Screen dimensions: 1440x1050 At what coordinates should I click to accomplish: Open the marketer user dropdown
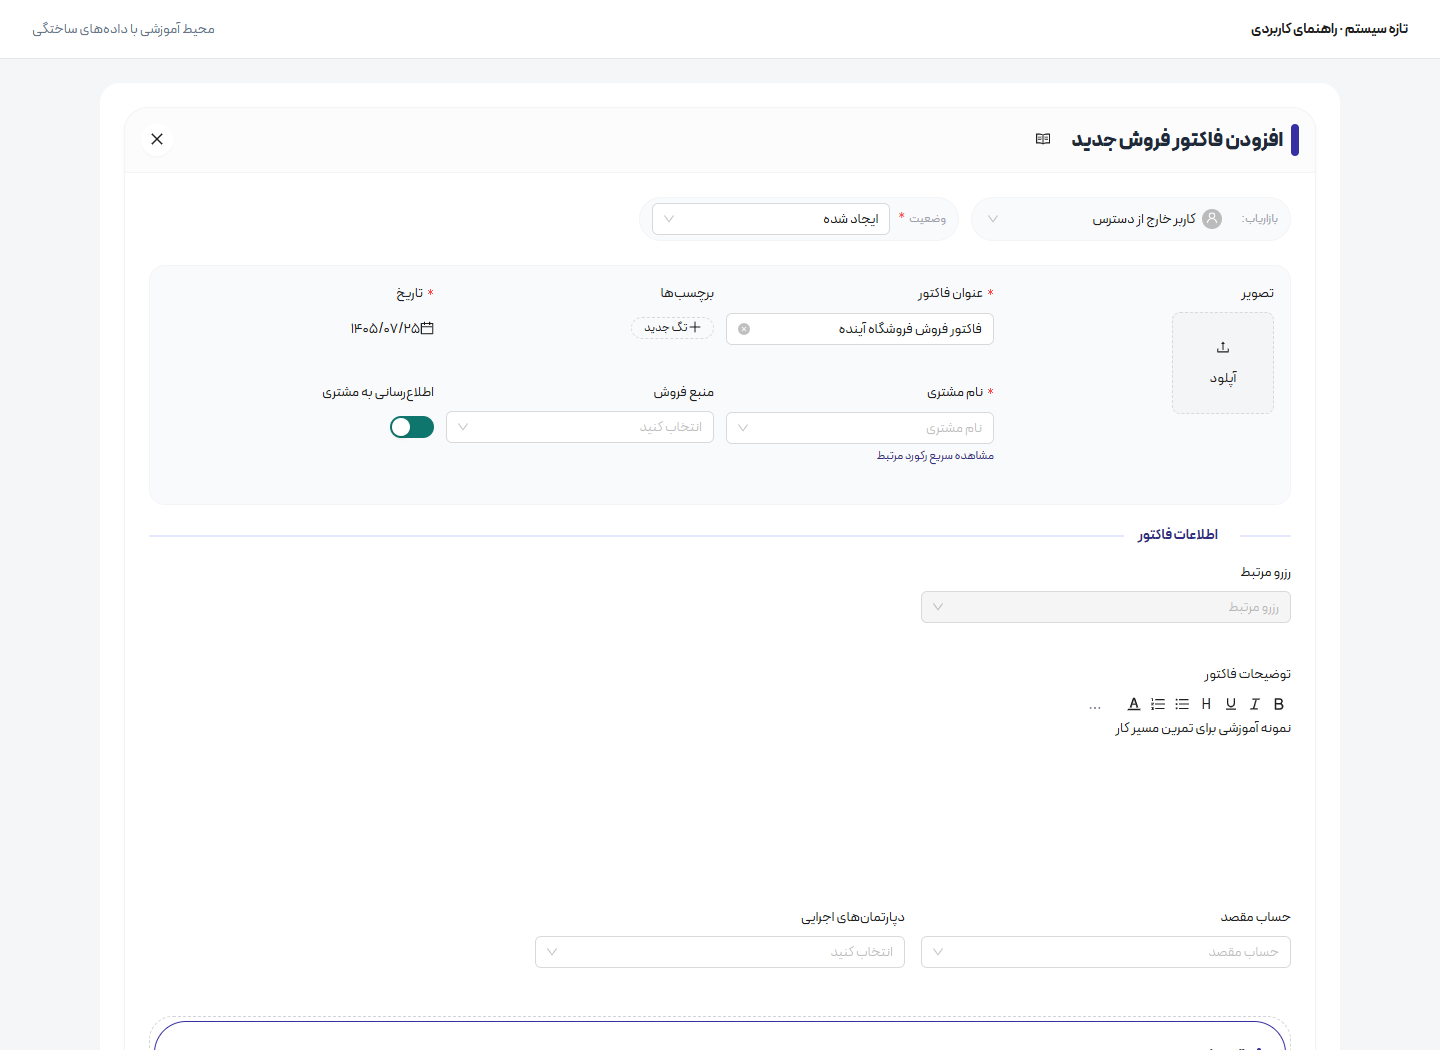[1131, 219]
